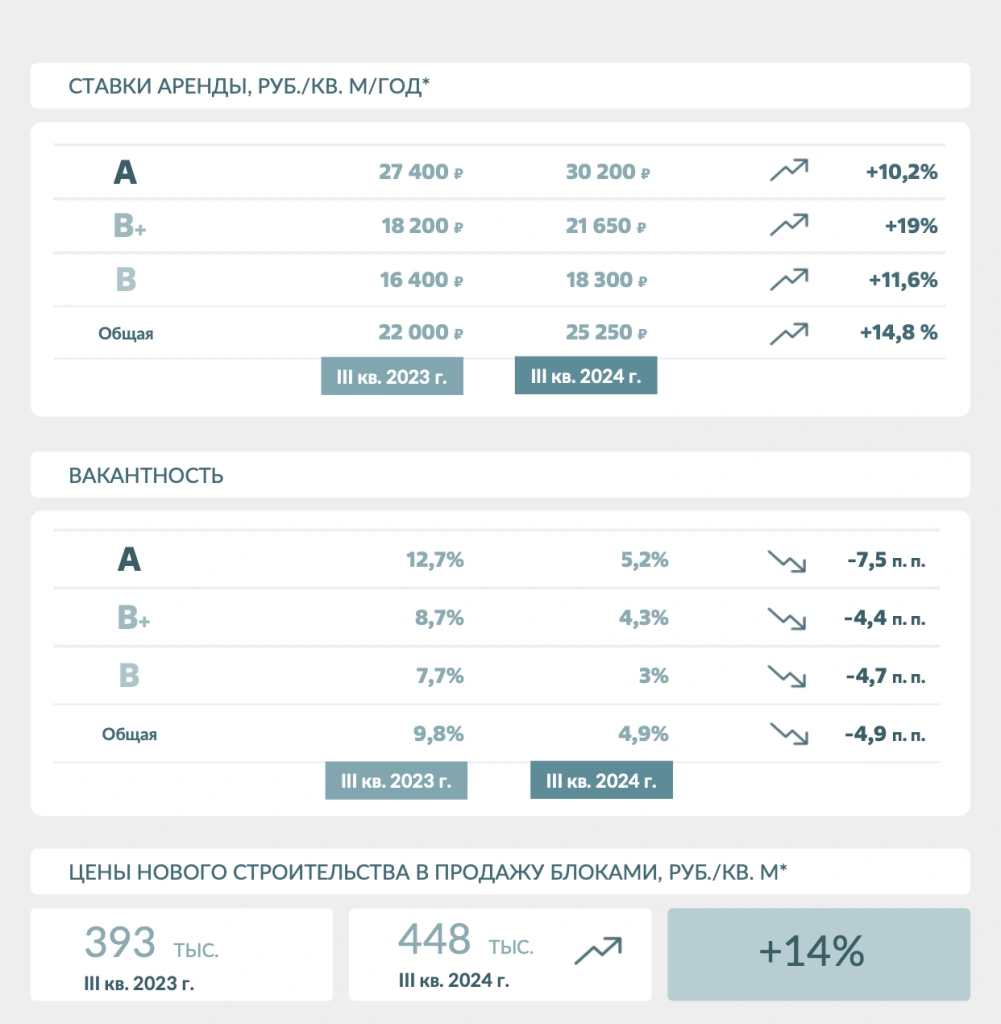Viewport: 1001px width, 1024px height.
Task: Select the III кв. 2024 г. label under rent rates
Action: coord(586,376)
